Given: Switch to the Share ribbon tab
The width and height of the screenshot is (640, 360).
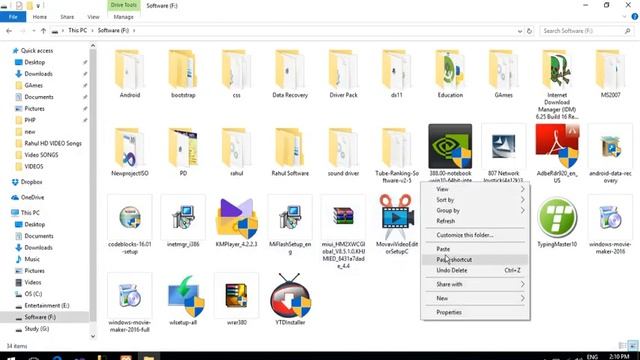Looking at the screenshot, I should pyautogui.click(x=67, y=17).
